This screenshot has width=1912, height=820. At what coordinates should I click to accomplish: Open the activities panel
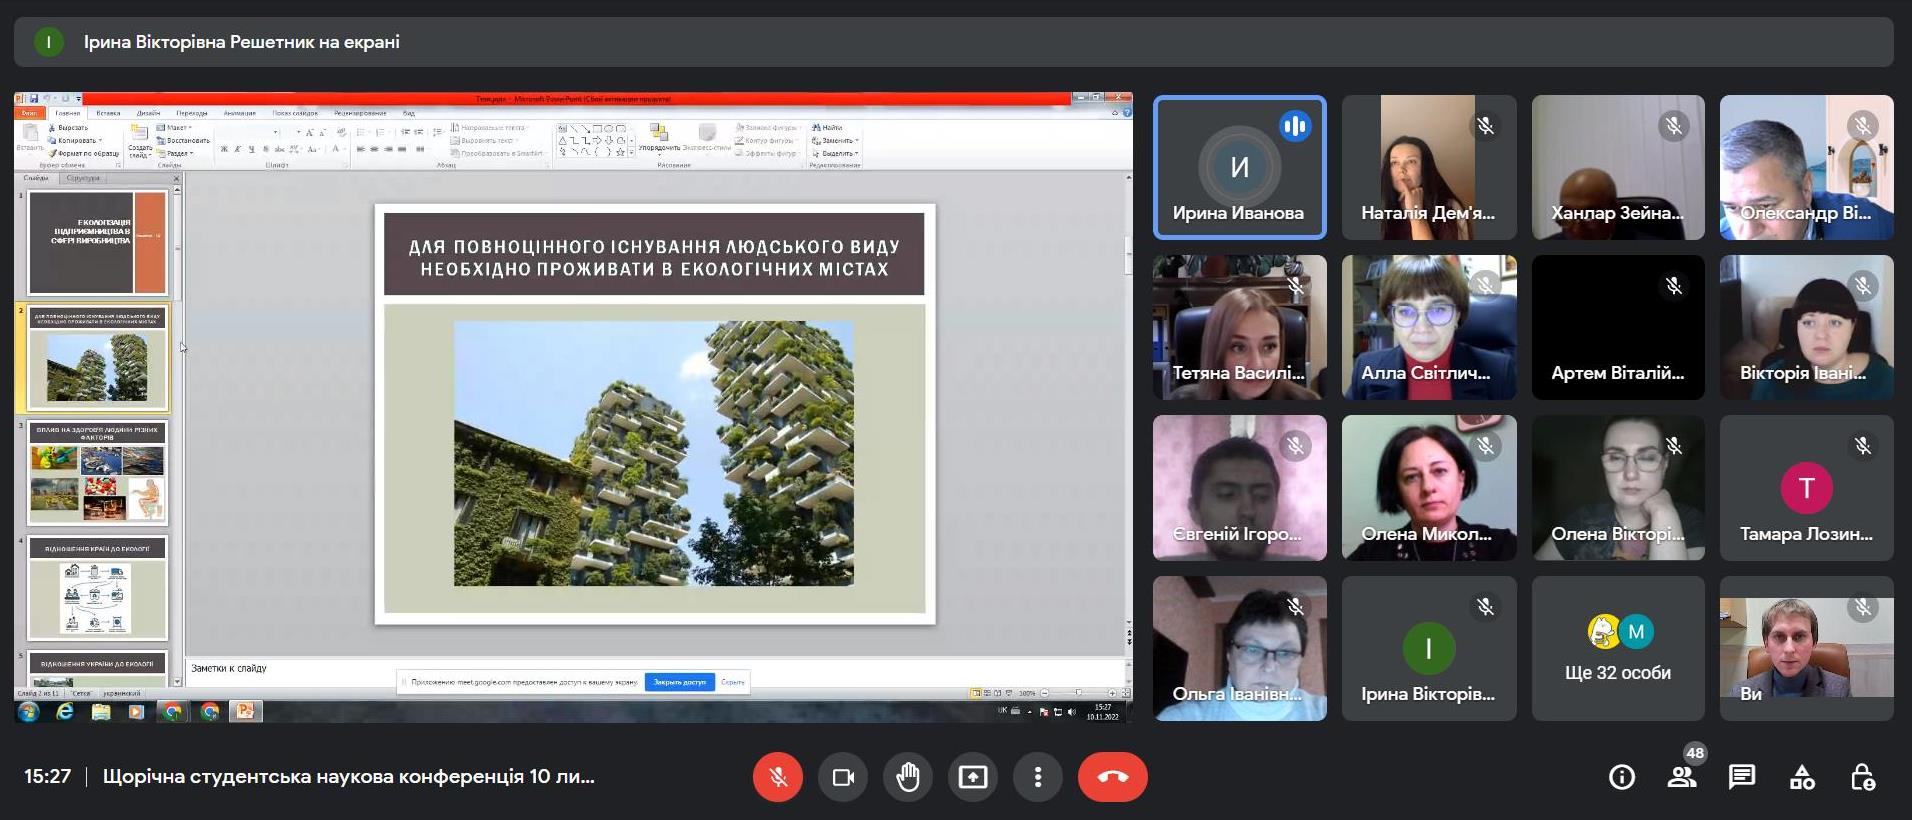pyautogui.click(x=1802, y=777)
